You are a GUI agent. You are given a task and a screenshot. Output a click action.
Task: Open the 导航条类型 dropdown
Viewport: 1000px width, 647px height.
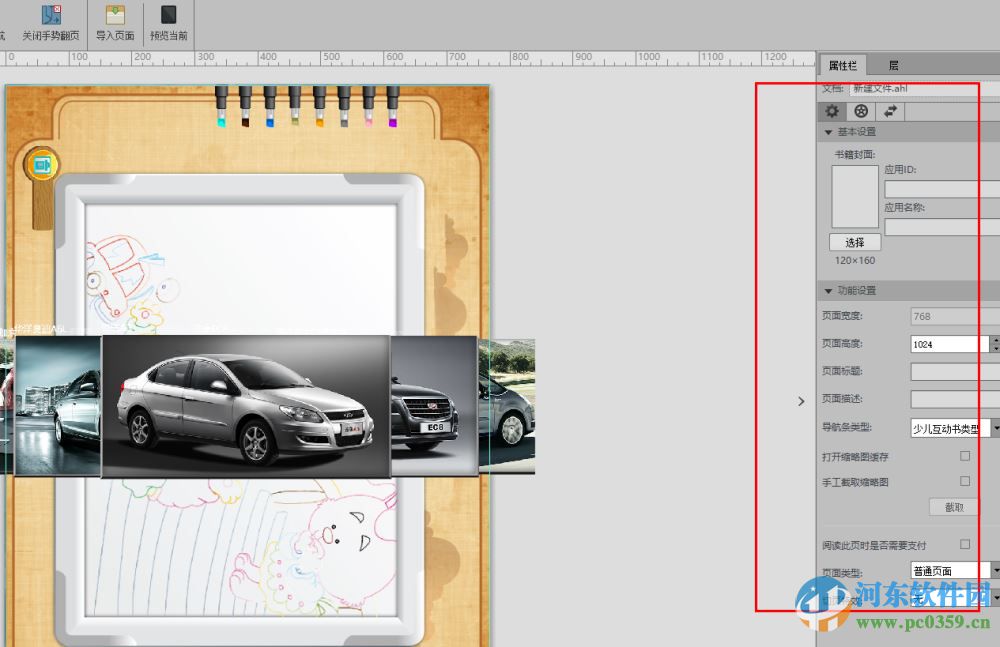(995, 428)
